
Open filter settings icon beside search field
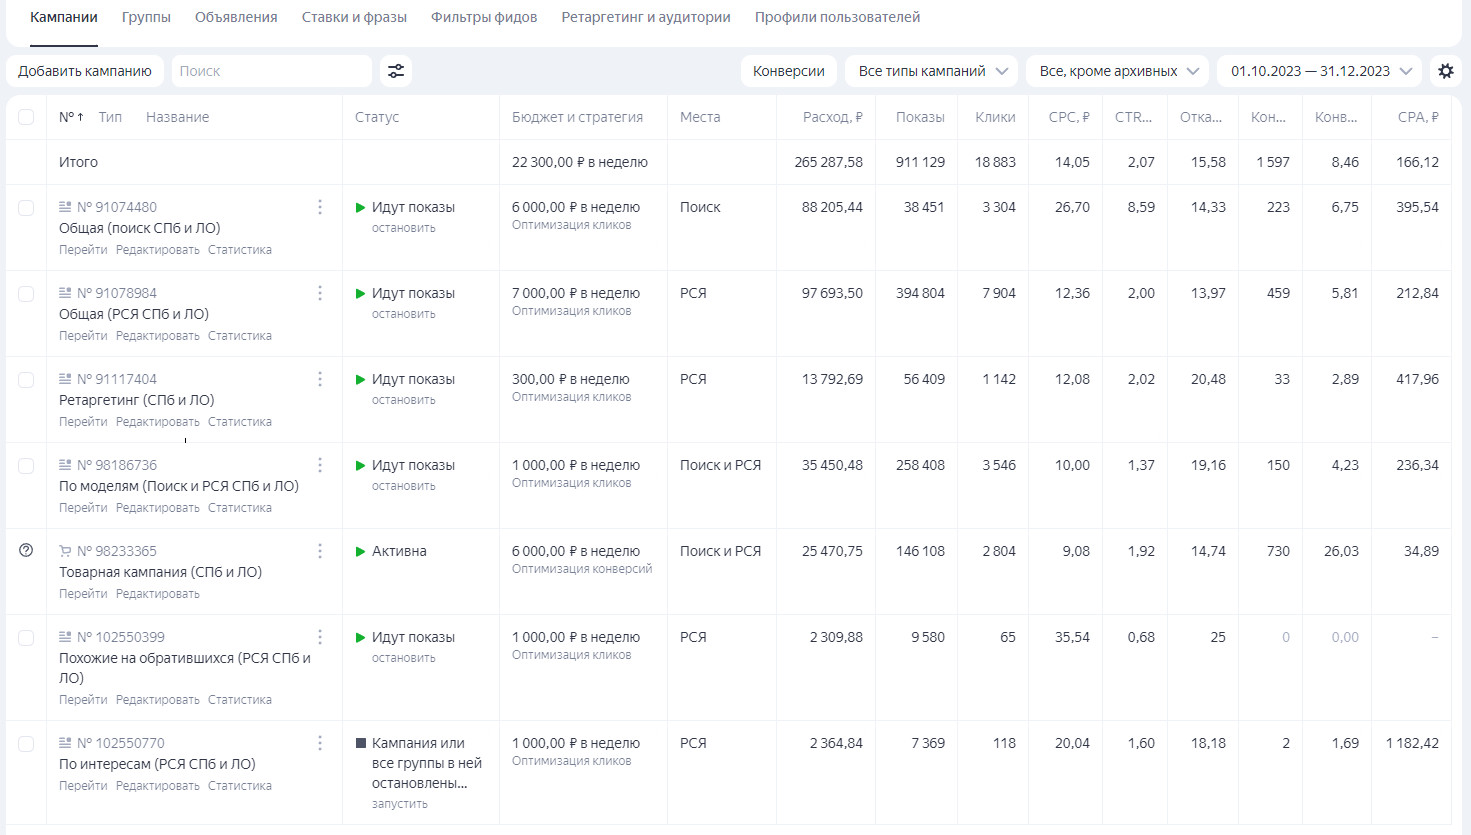[396, 71]
